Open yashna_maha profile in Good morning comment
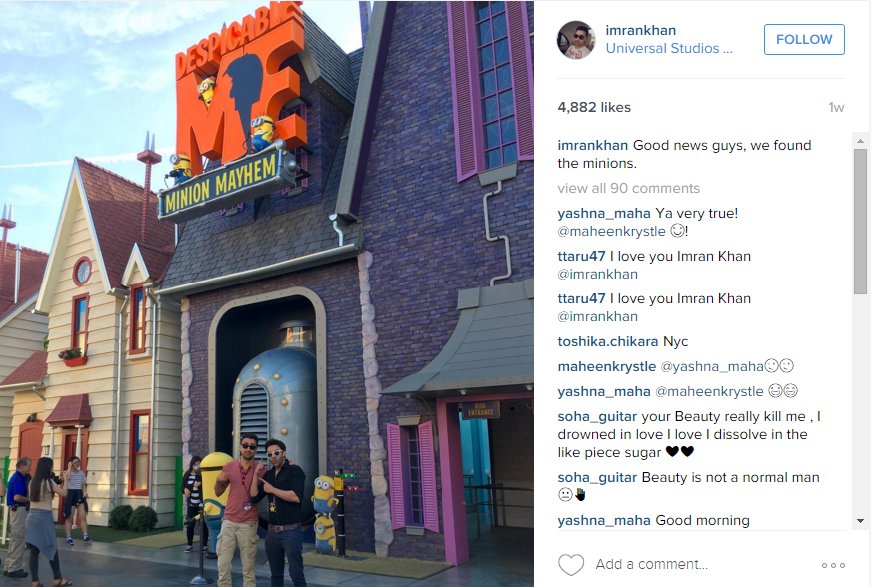 (604, 520)
